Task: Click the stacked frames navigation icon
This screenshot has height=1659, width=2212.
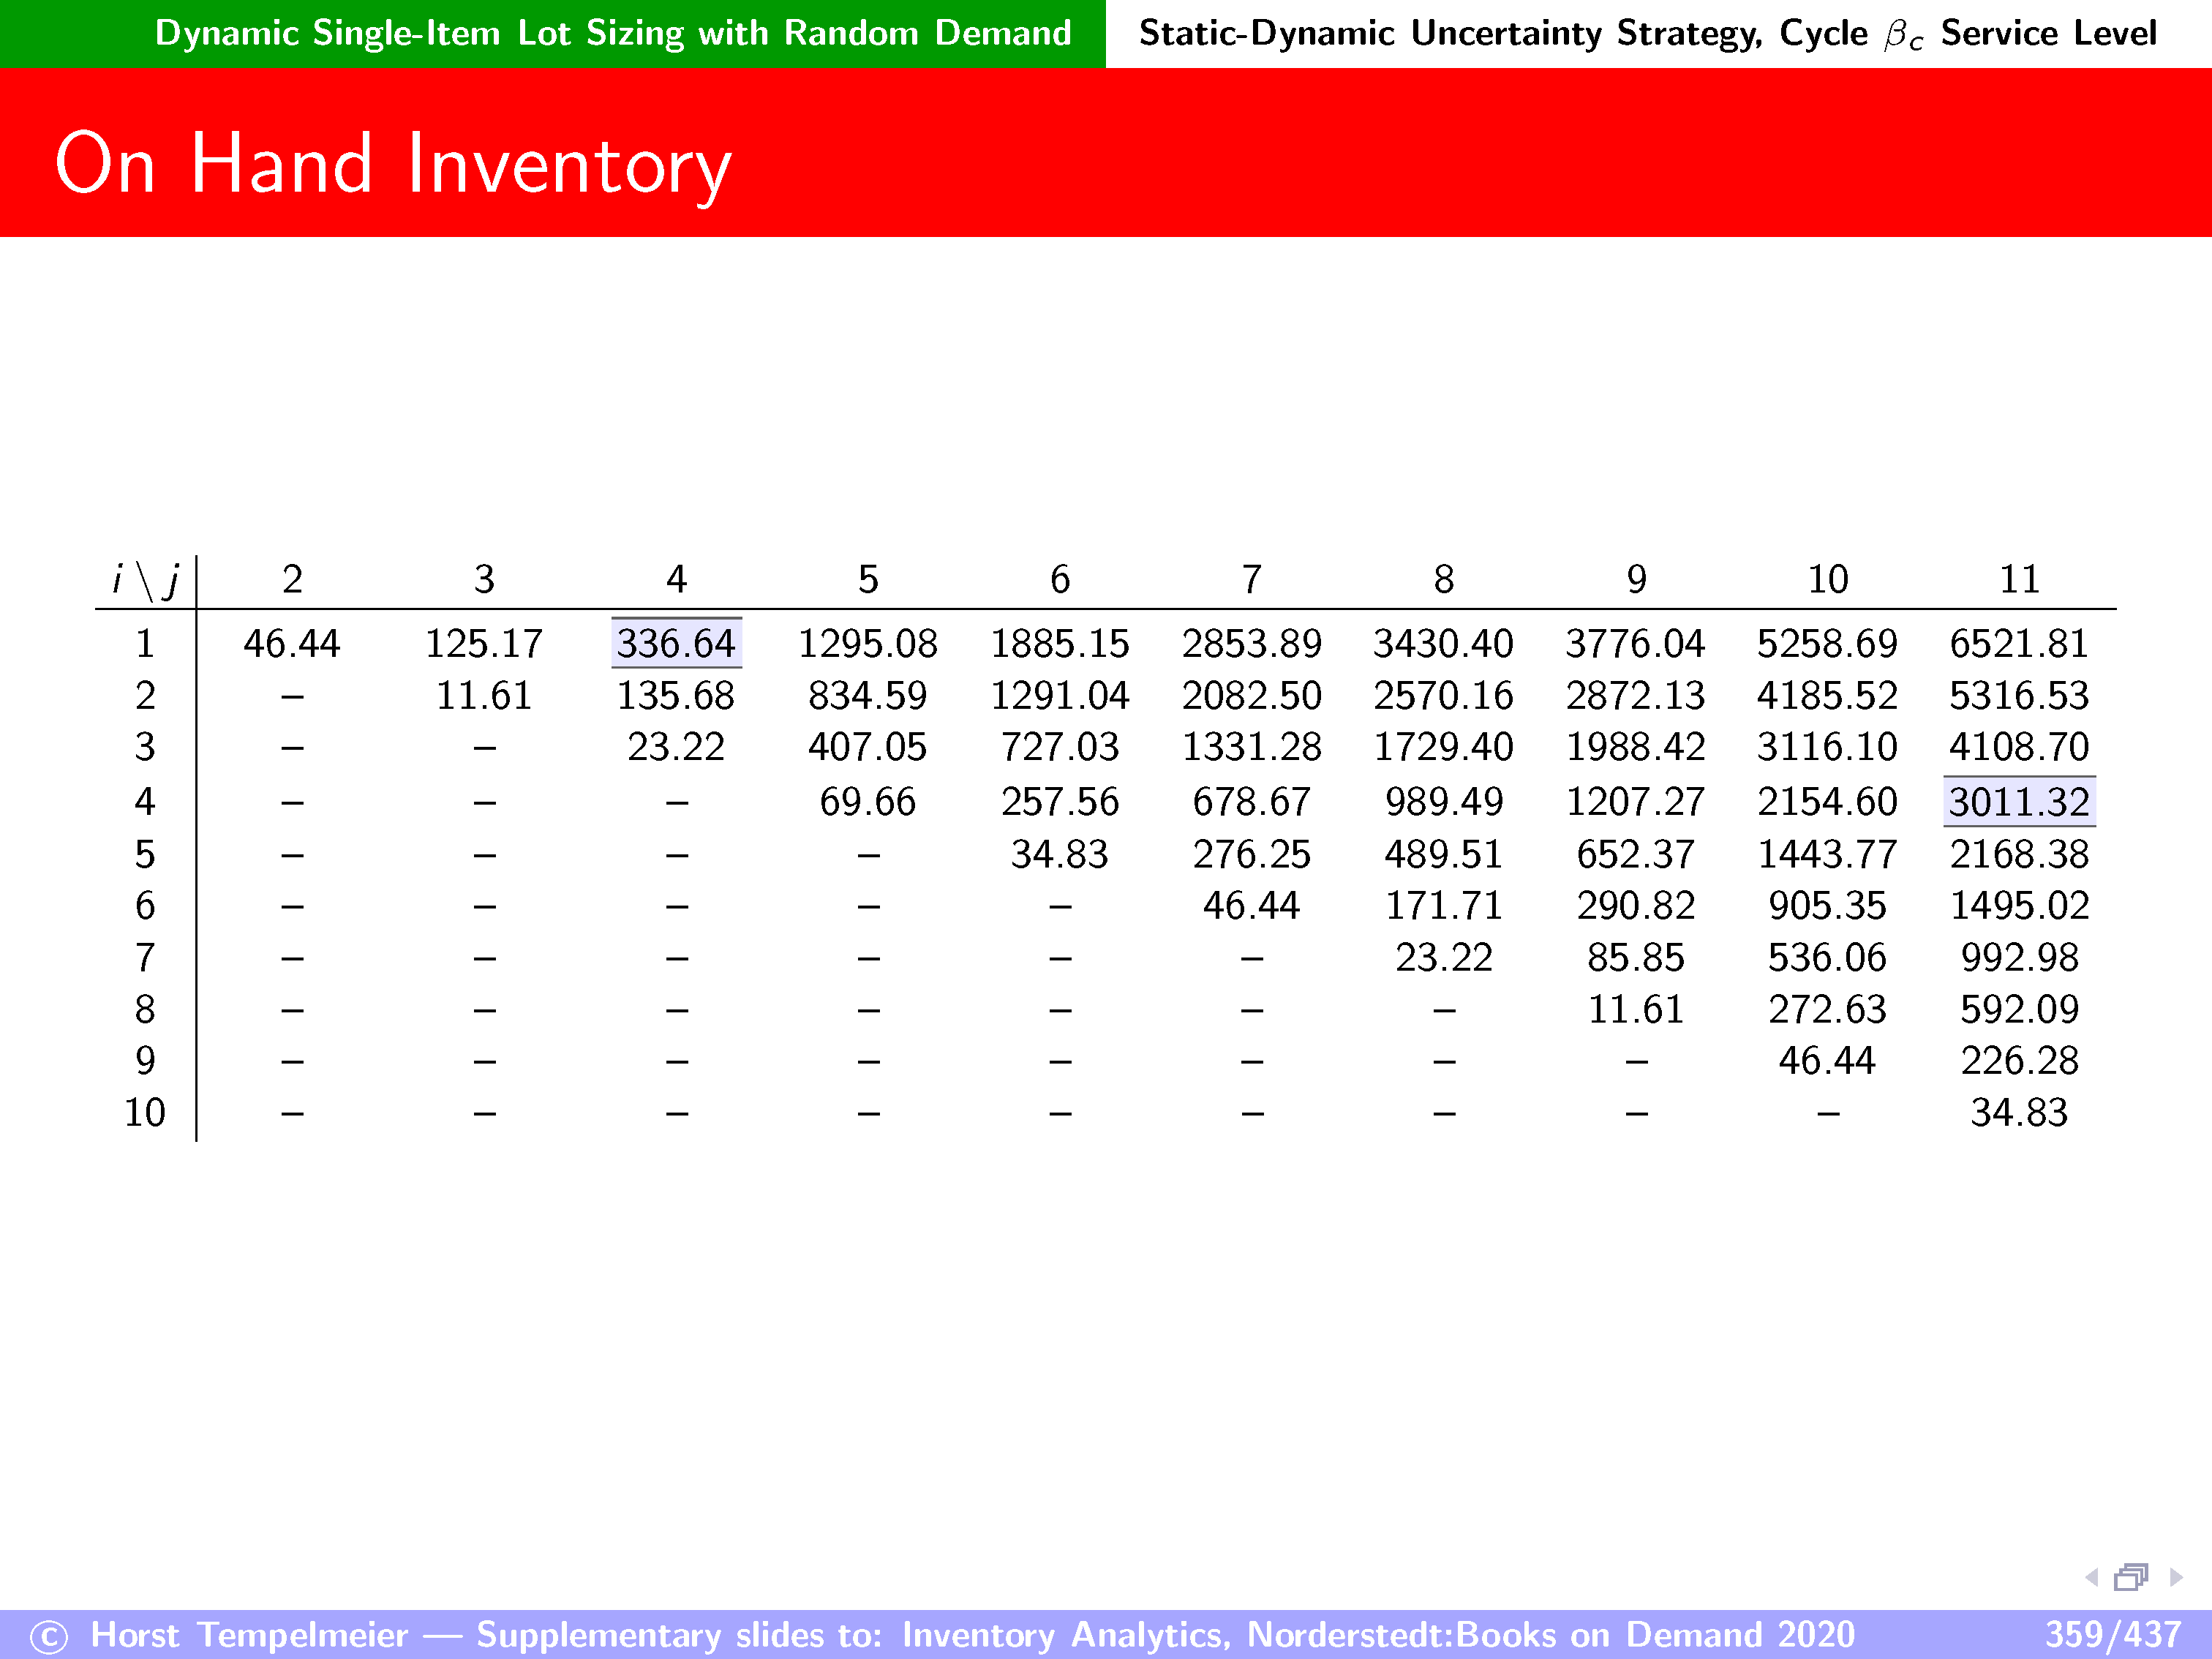Action: (x=2130, y=1577)
